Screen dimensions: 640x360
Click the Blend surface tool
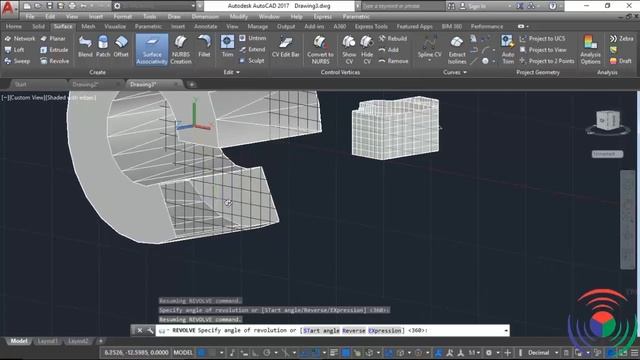[85, 46]
